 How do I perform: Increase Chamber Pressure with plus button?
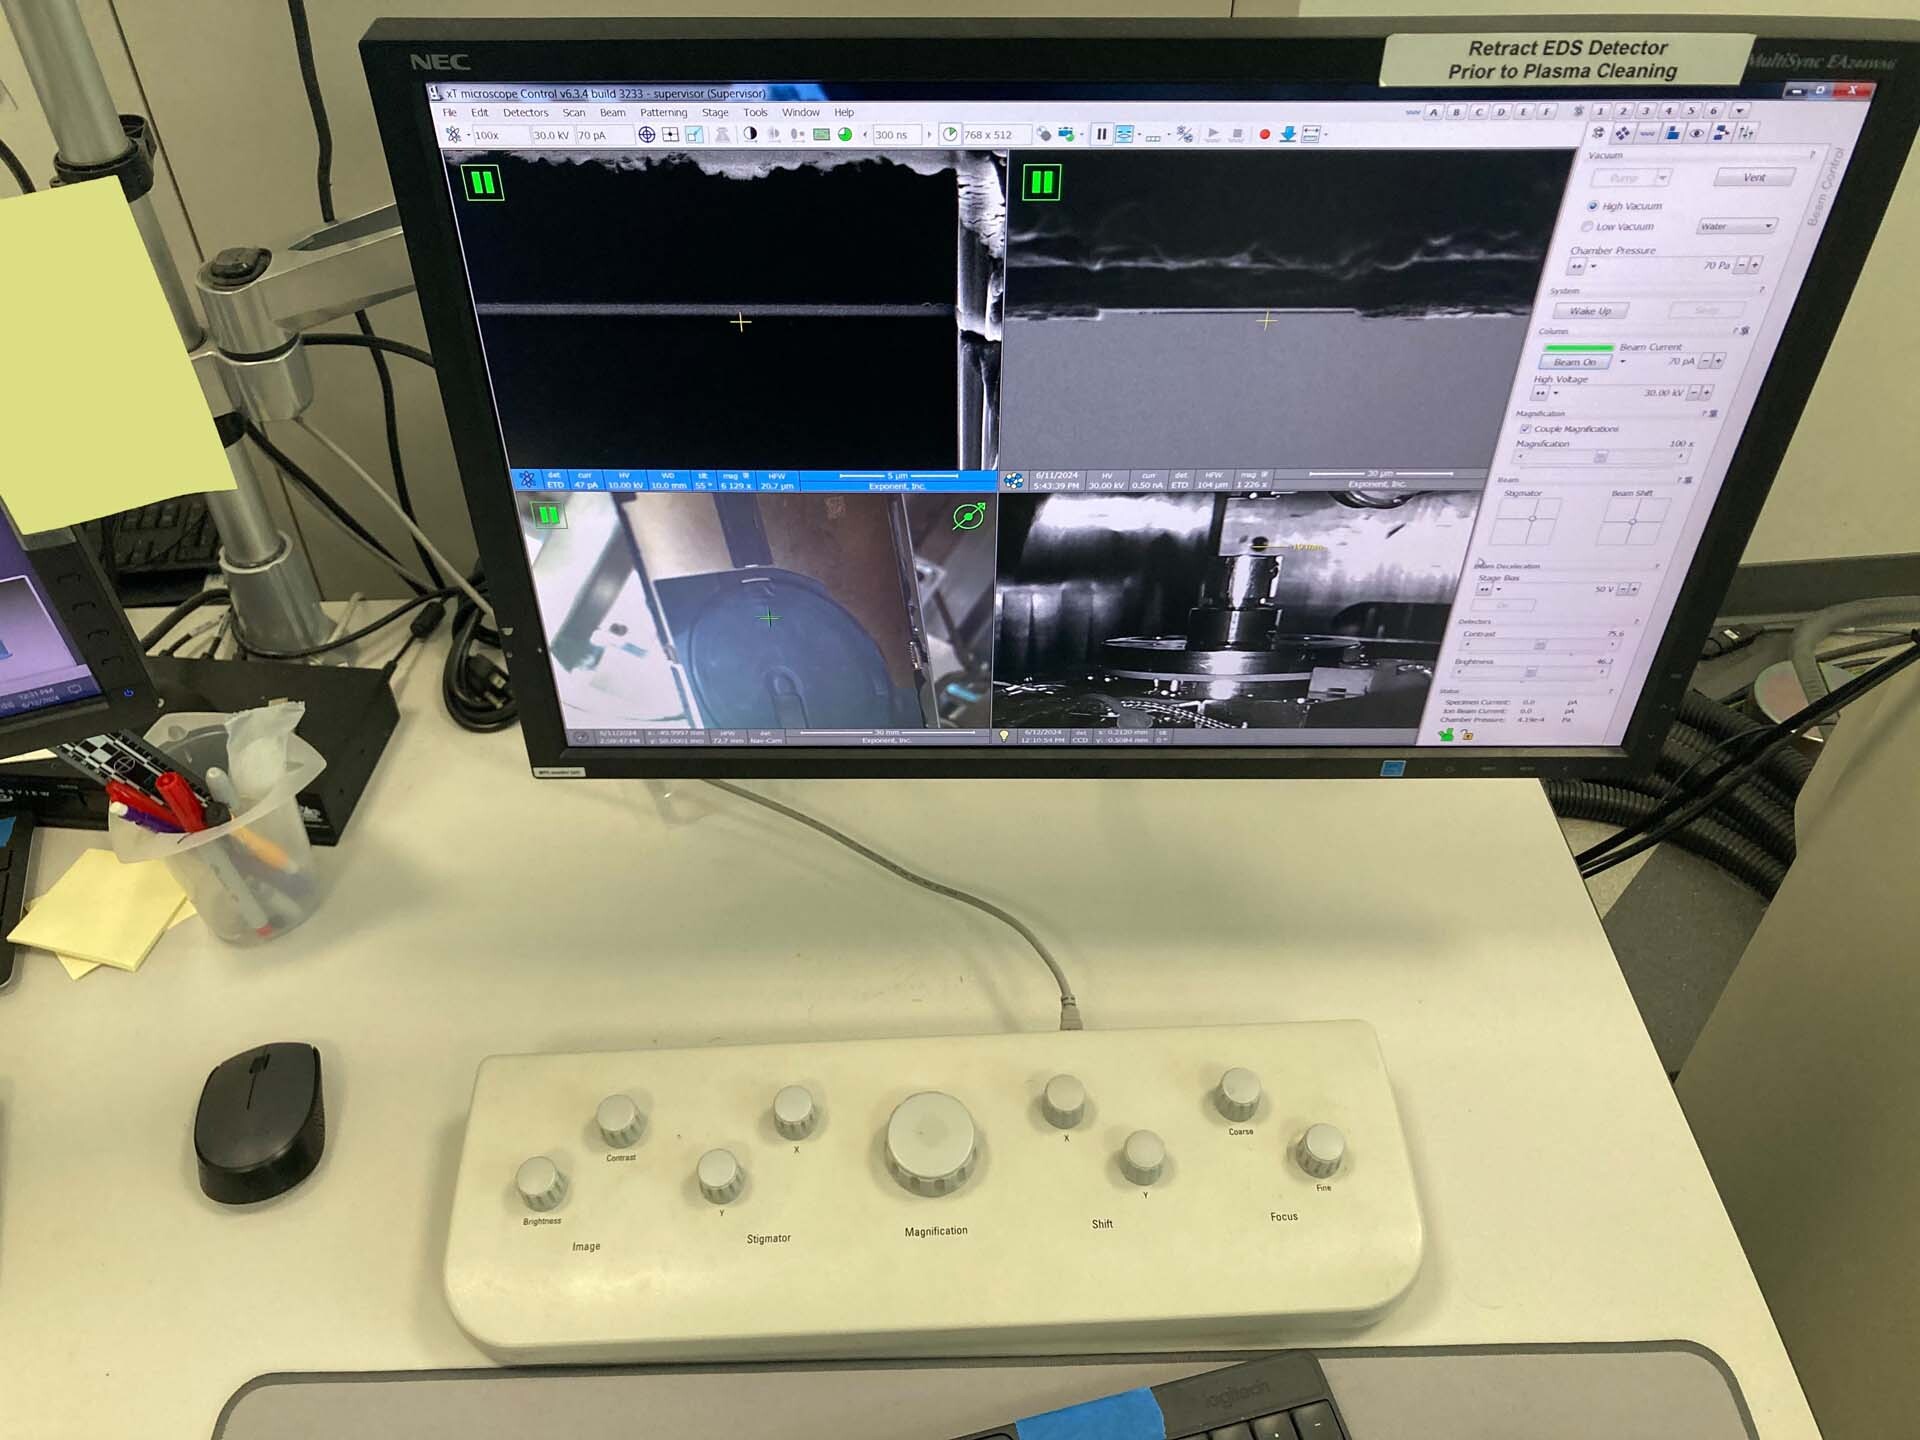tap(1755, 265)
